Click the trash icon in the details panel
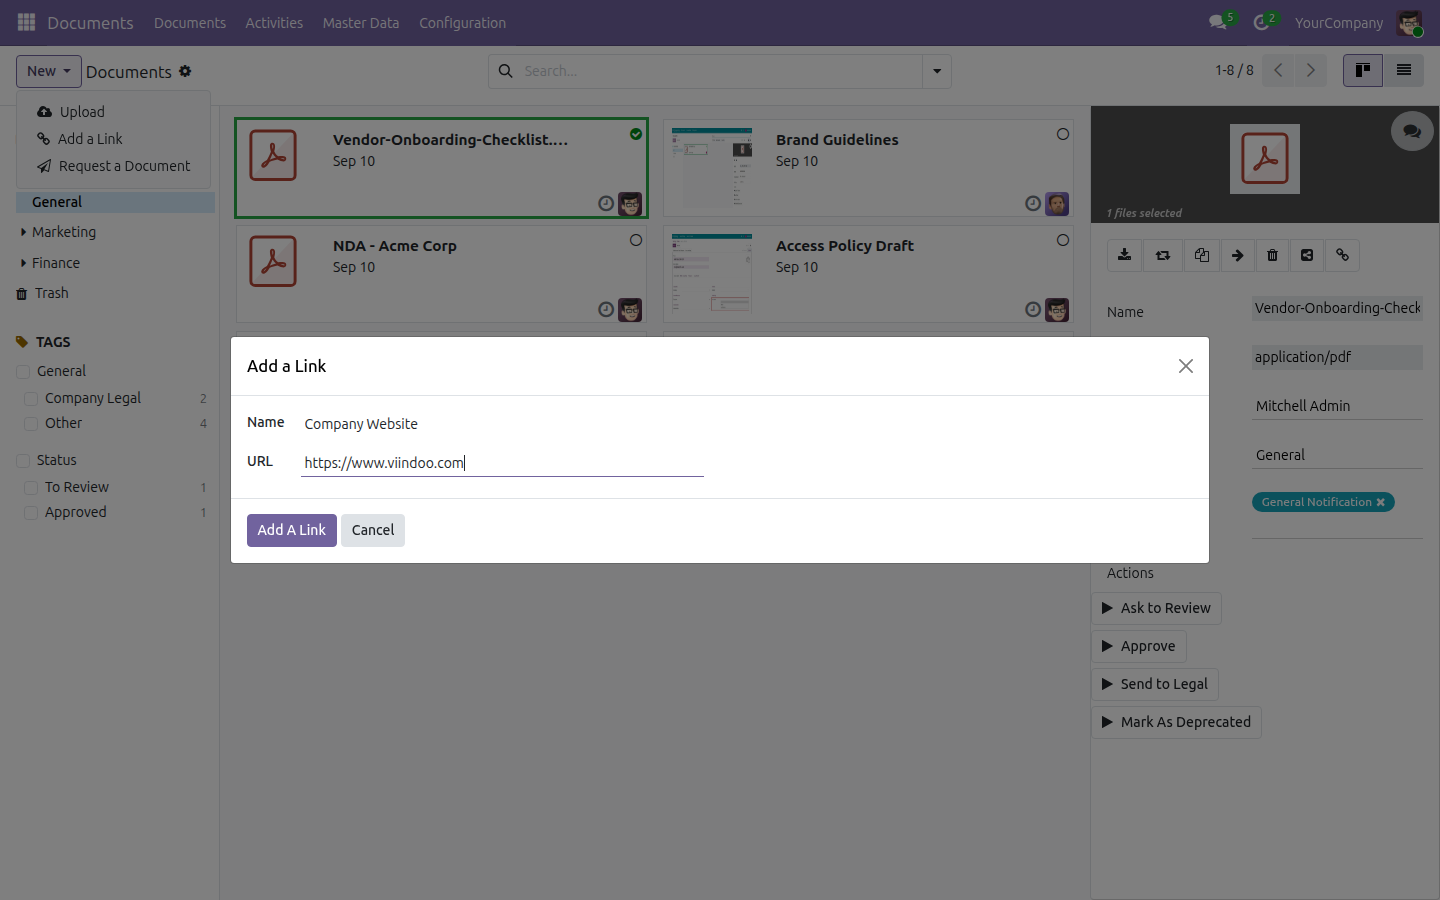Image resolution: width=1440 pixels, height=900 pixels. pyautogui.click(x=1272, y=255)
